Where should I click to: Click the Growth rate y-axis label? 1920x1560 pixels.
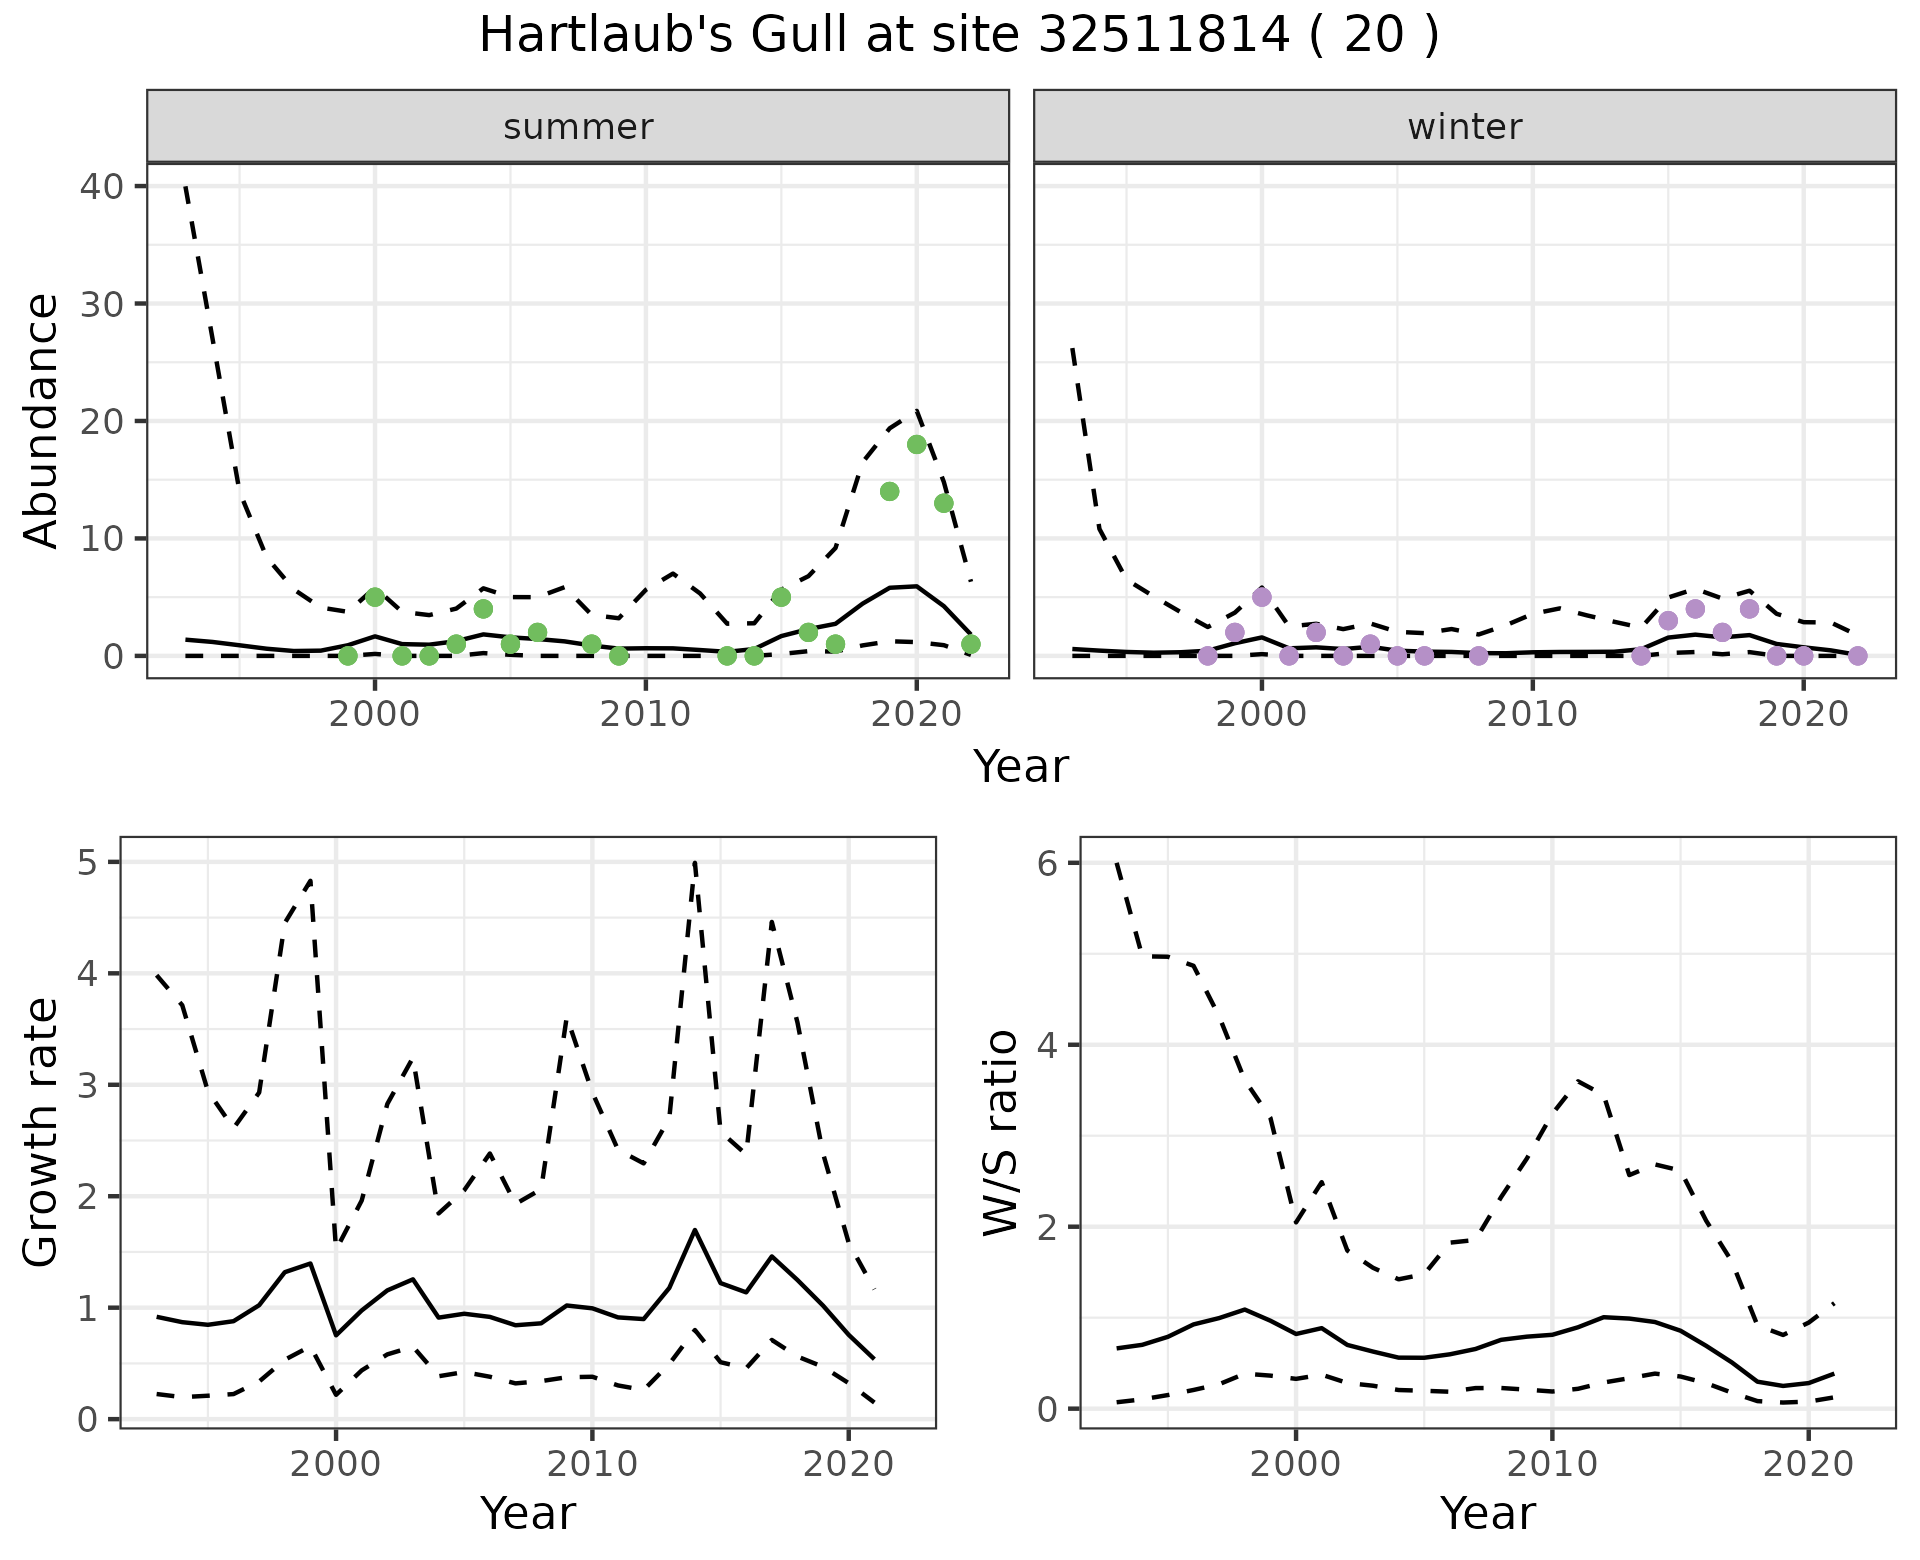(42, 1132)
